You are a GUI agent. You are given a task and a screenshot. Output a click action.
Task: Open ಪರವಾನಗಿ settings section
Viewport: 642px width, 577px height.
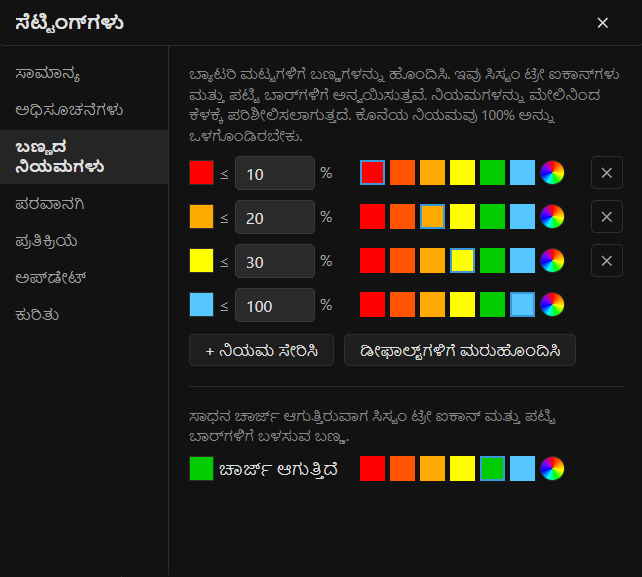pyautogui.click(x=84, y=204)
